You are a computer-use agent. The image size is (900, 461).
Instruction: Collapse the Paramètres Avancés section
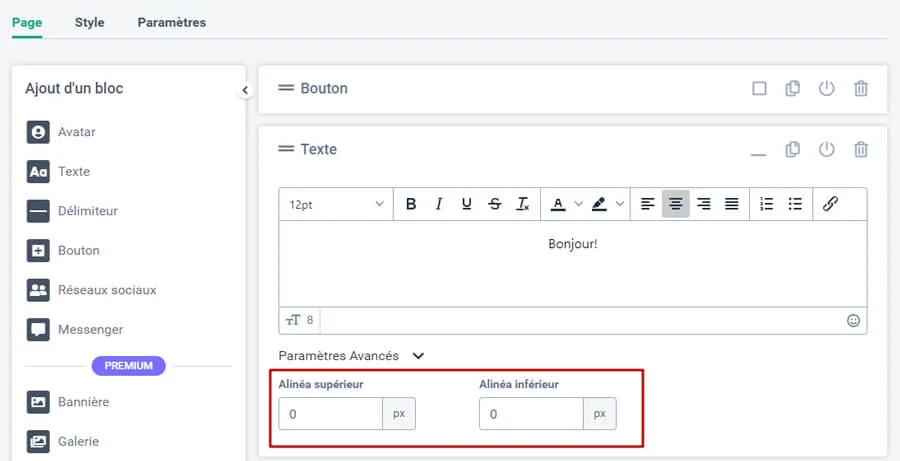point(418,355)
